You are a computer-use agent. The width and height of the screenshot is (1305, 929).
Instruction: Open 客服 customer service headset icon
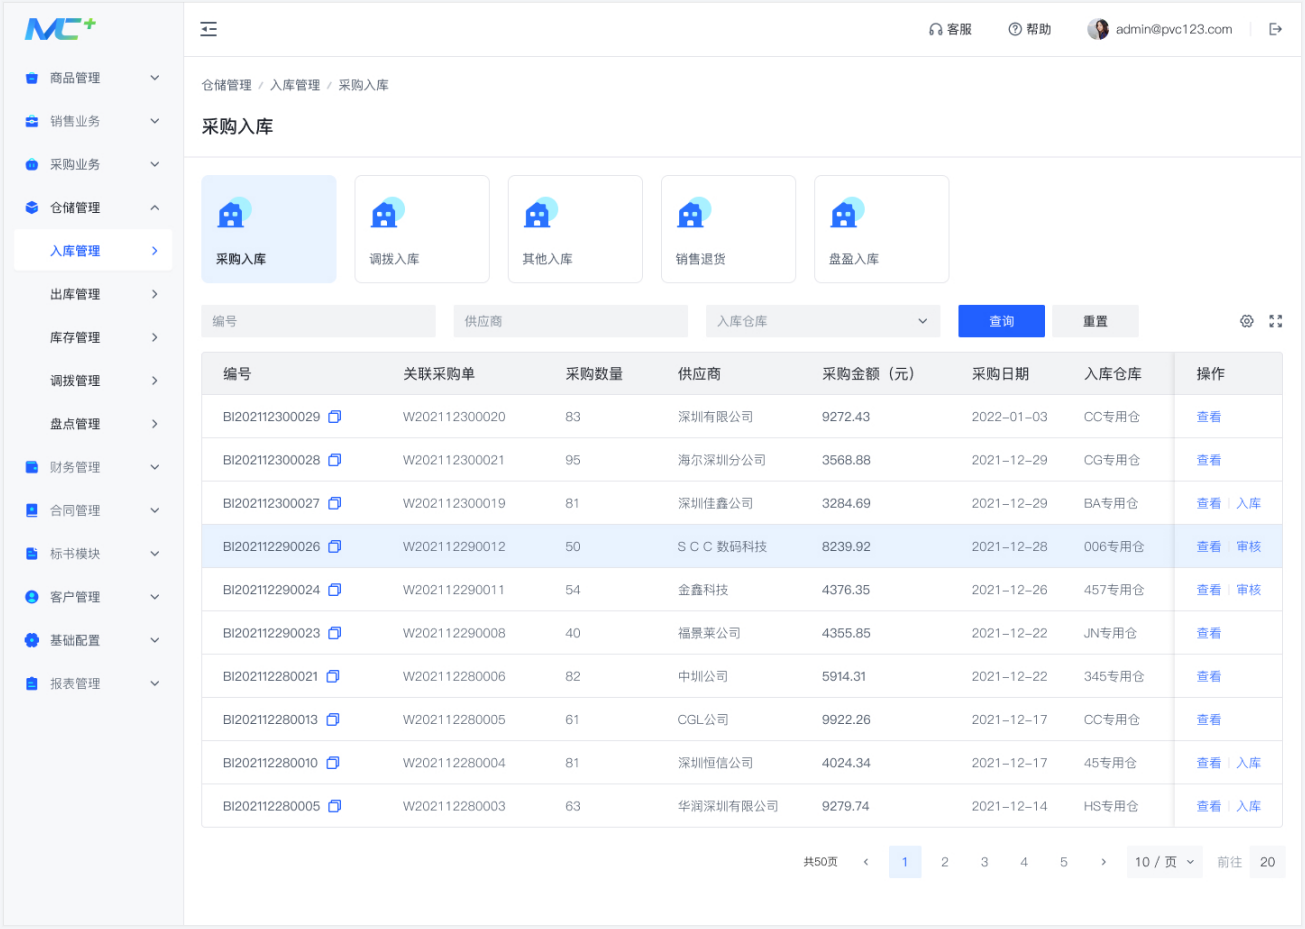tap(935, 30)
